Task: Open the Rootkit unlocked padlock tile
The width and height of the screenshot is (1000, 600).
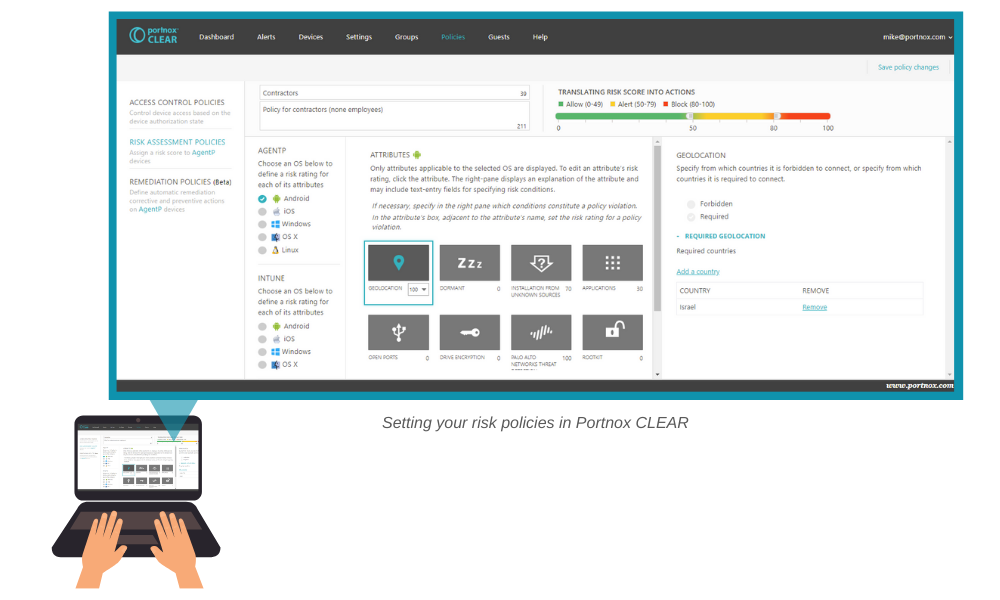Action: pos(612,332)
